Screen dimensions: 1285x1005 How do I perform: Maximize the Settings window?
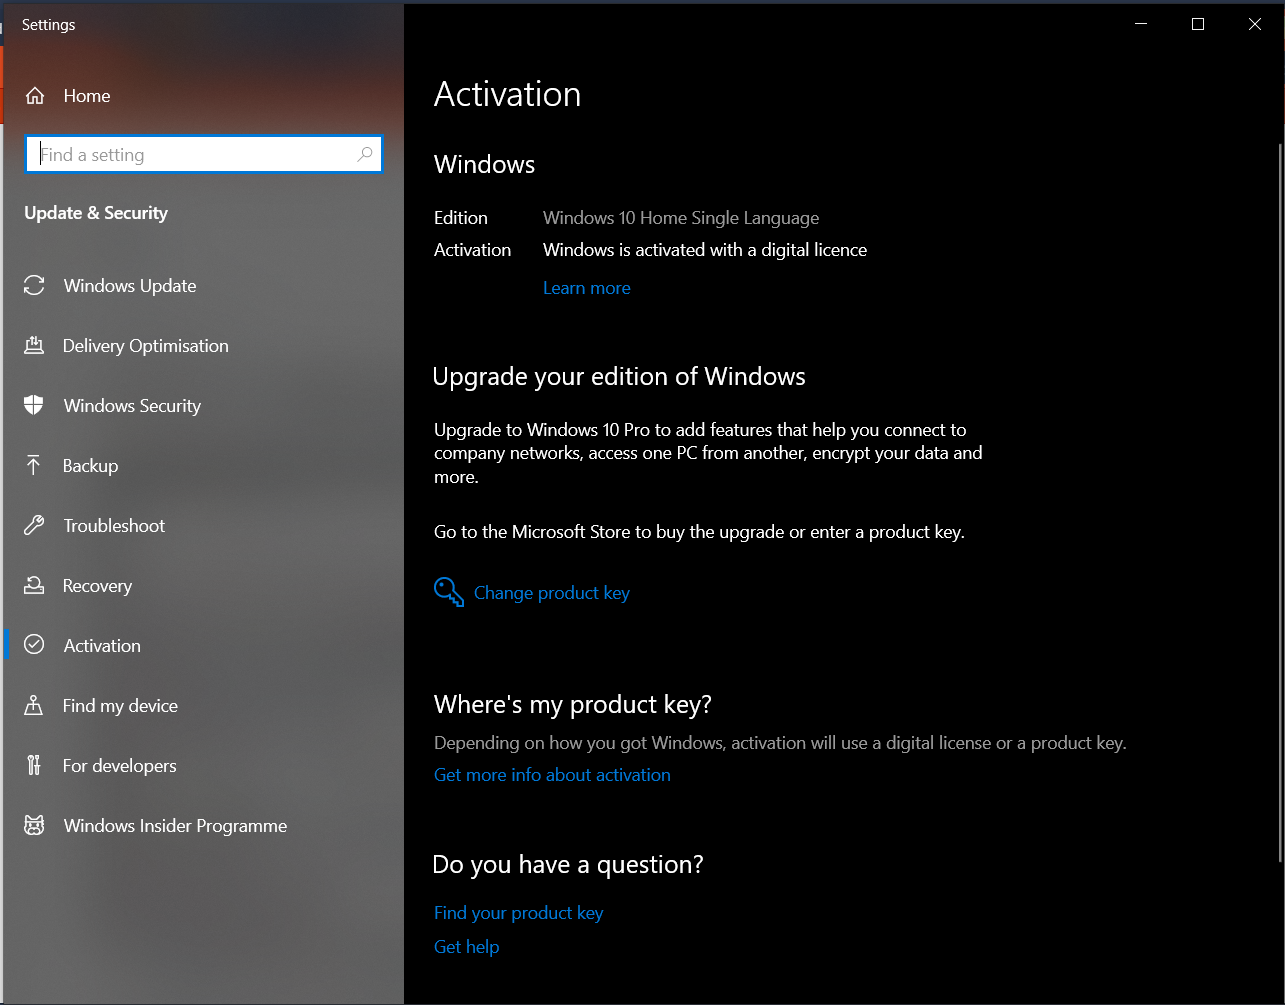click(x=1198, y=24)
